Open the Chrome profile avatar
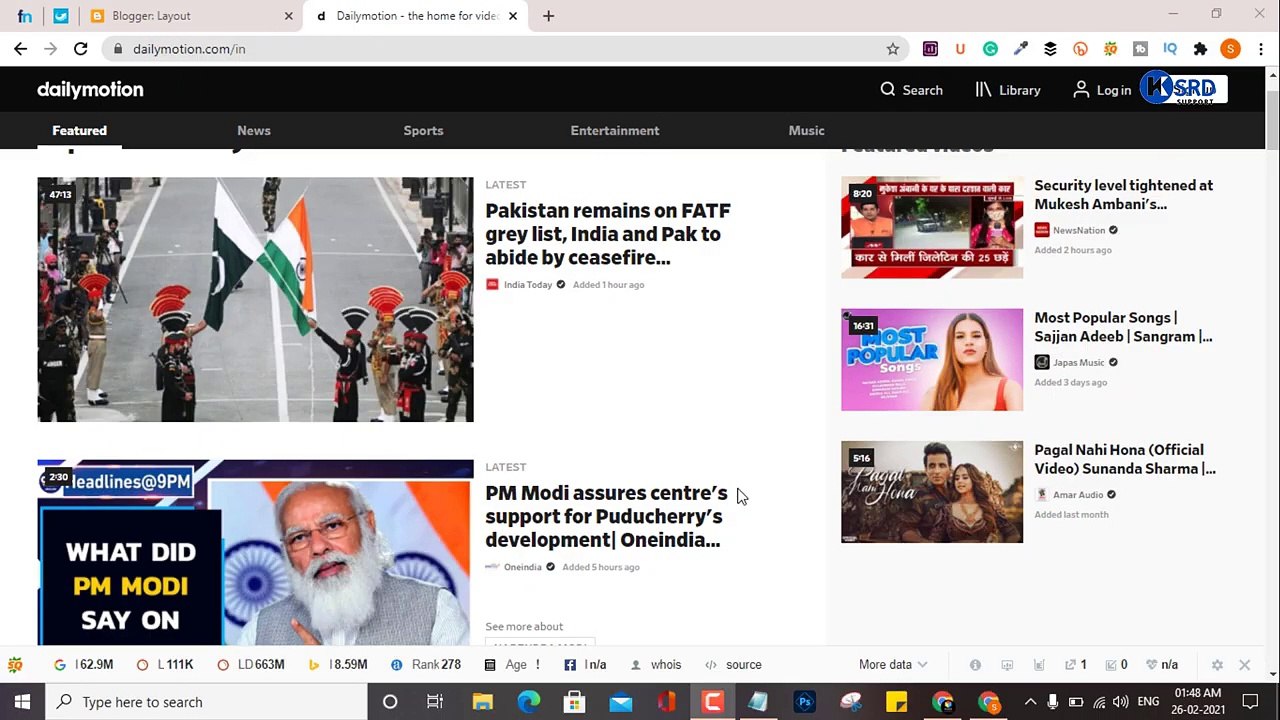The image size is (1280, 720). [1231, 49]
